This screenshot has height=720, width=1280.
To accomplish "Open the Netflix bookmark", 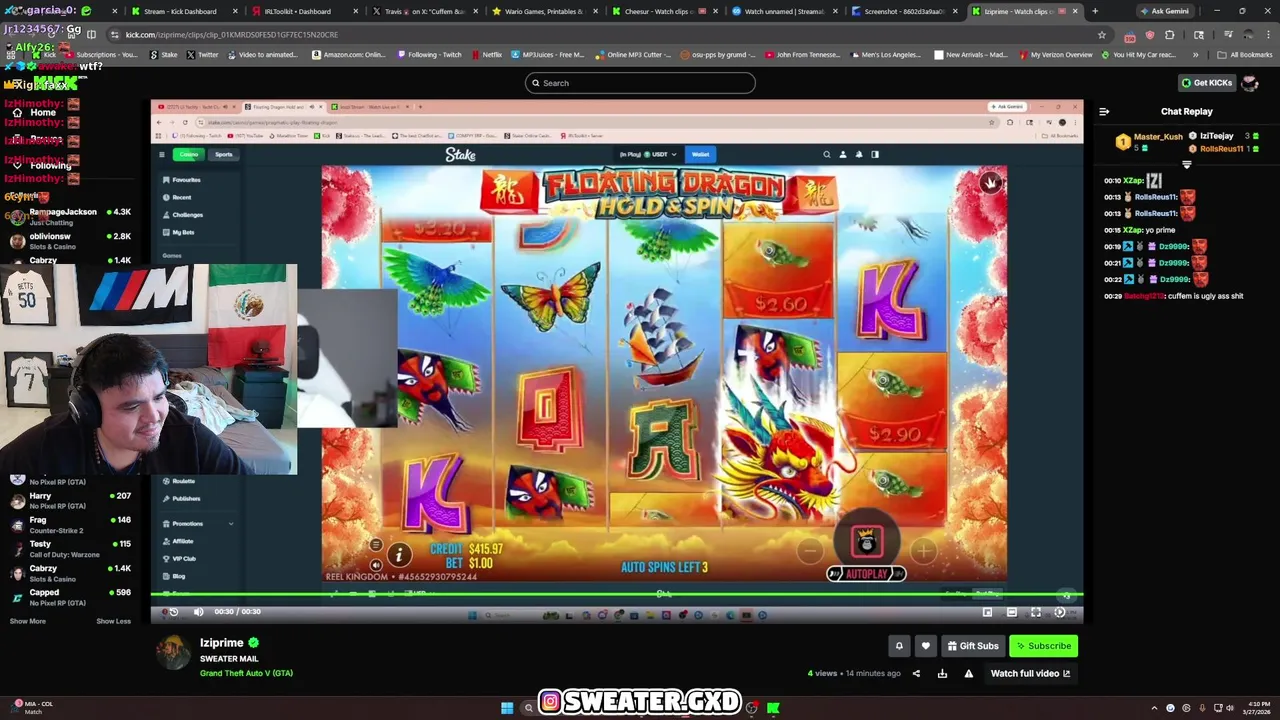I will pyautogui.click(x=486, y=55).
